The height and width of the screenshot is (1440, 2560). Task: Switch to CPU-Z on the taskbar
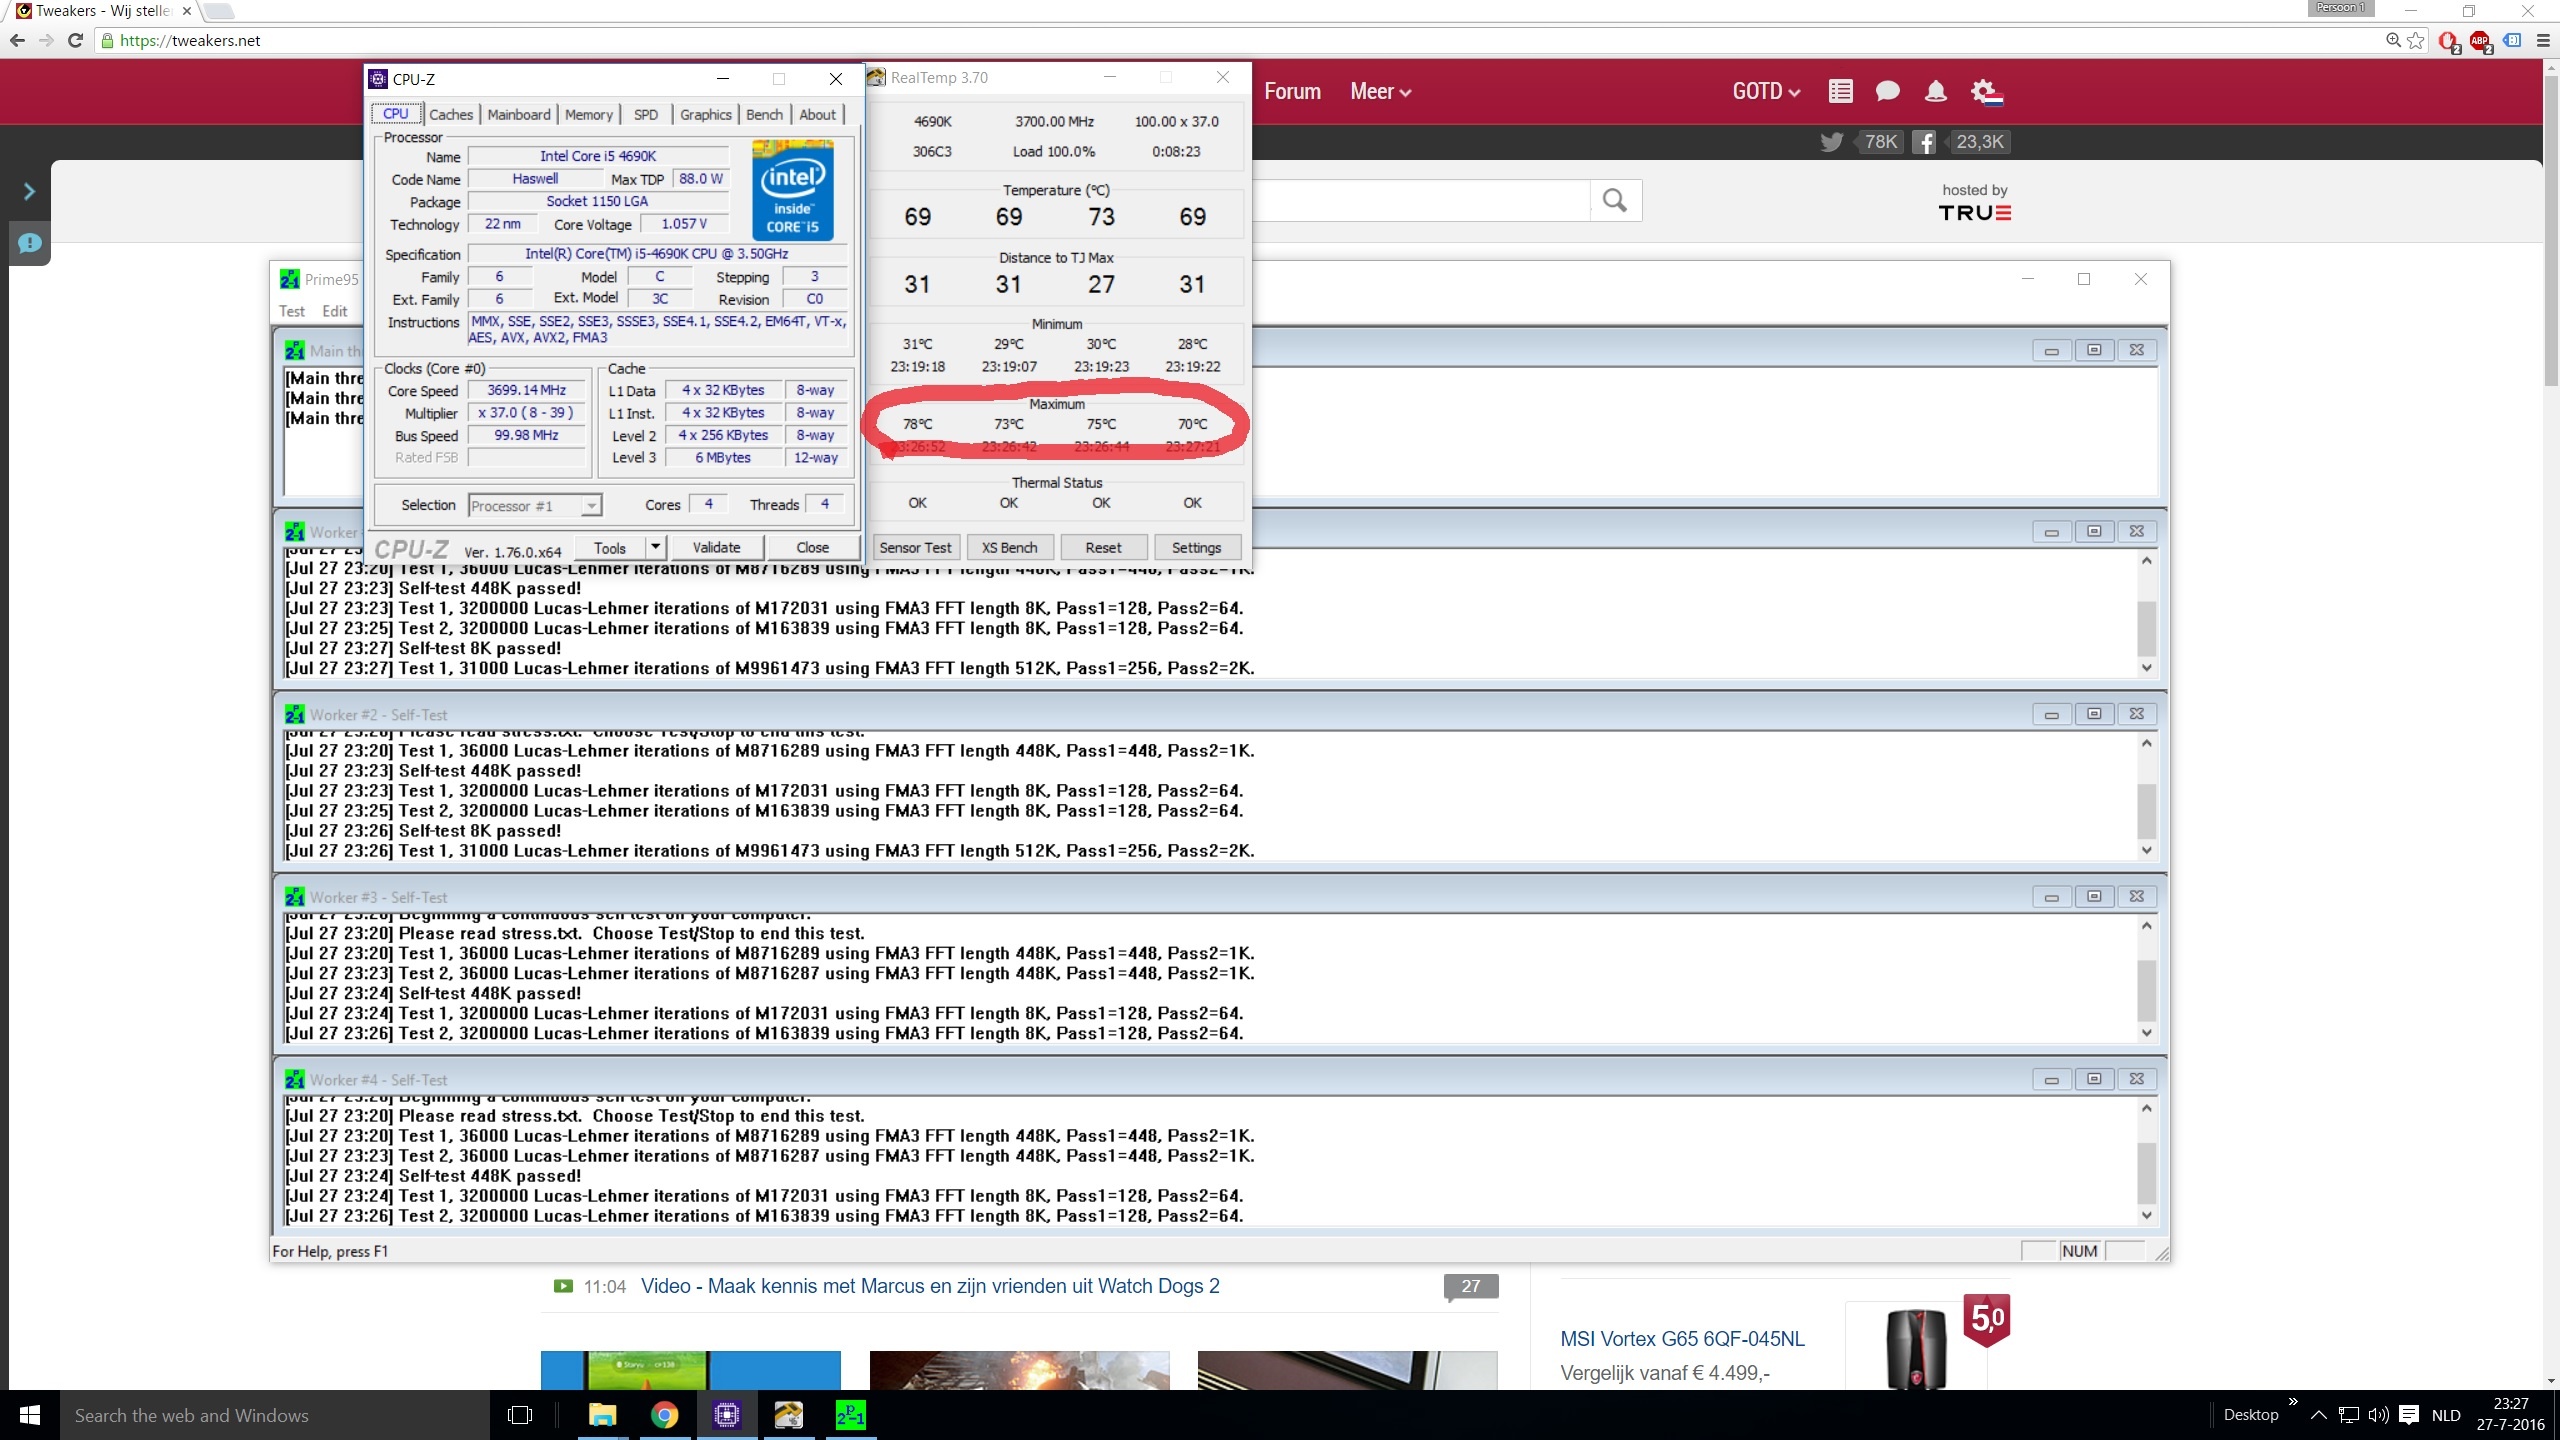pos(727,1415)
